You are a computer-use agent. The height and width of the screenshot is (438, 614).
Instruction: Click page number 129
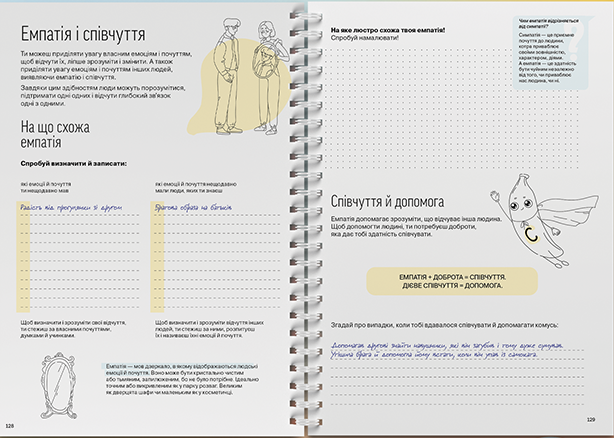pyautogui.click(x=591, y=419)
